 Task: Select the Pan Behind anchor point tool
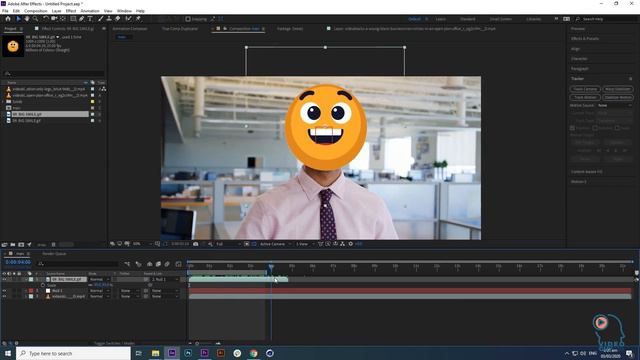(x=63, y=19)
